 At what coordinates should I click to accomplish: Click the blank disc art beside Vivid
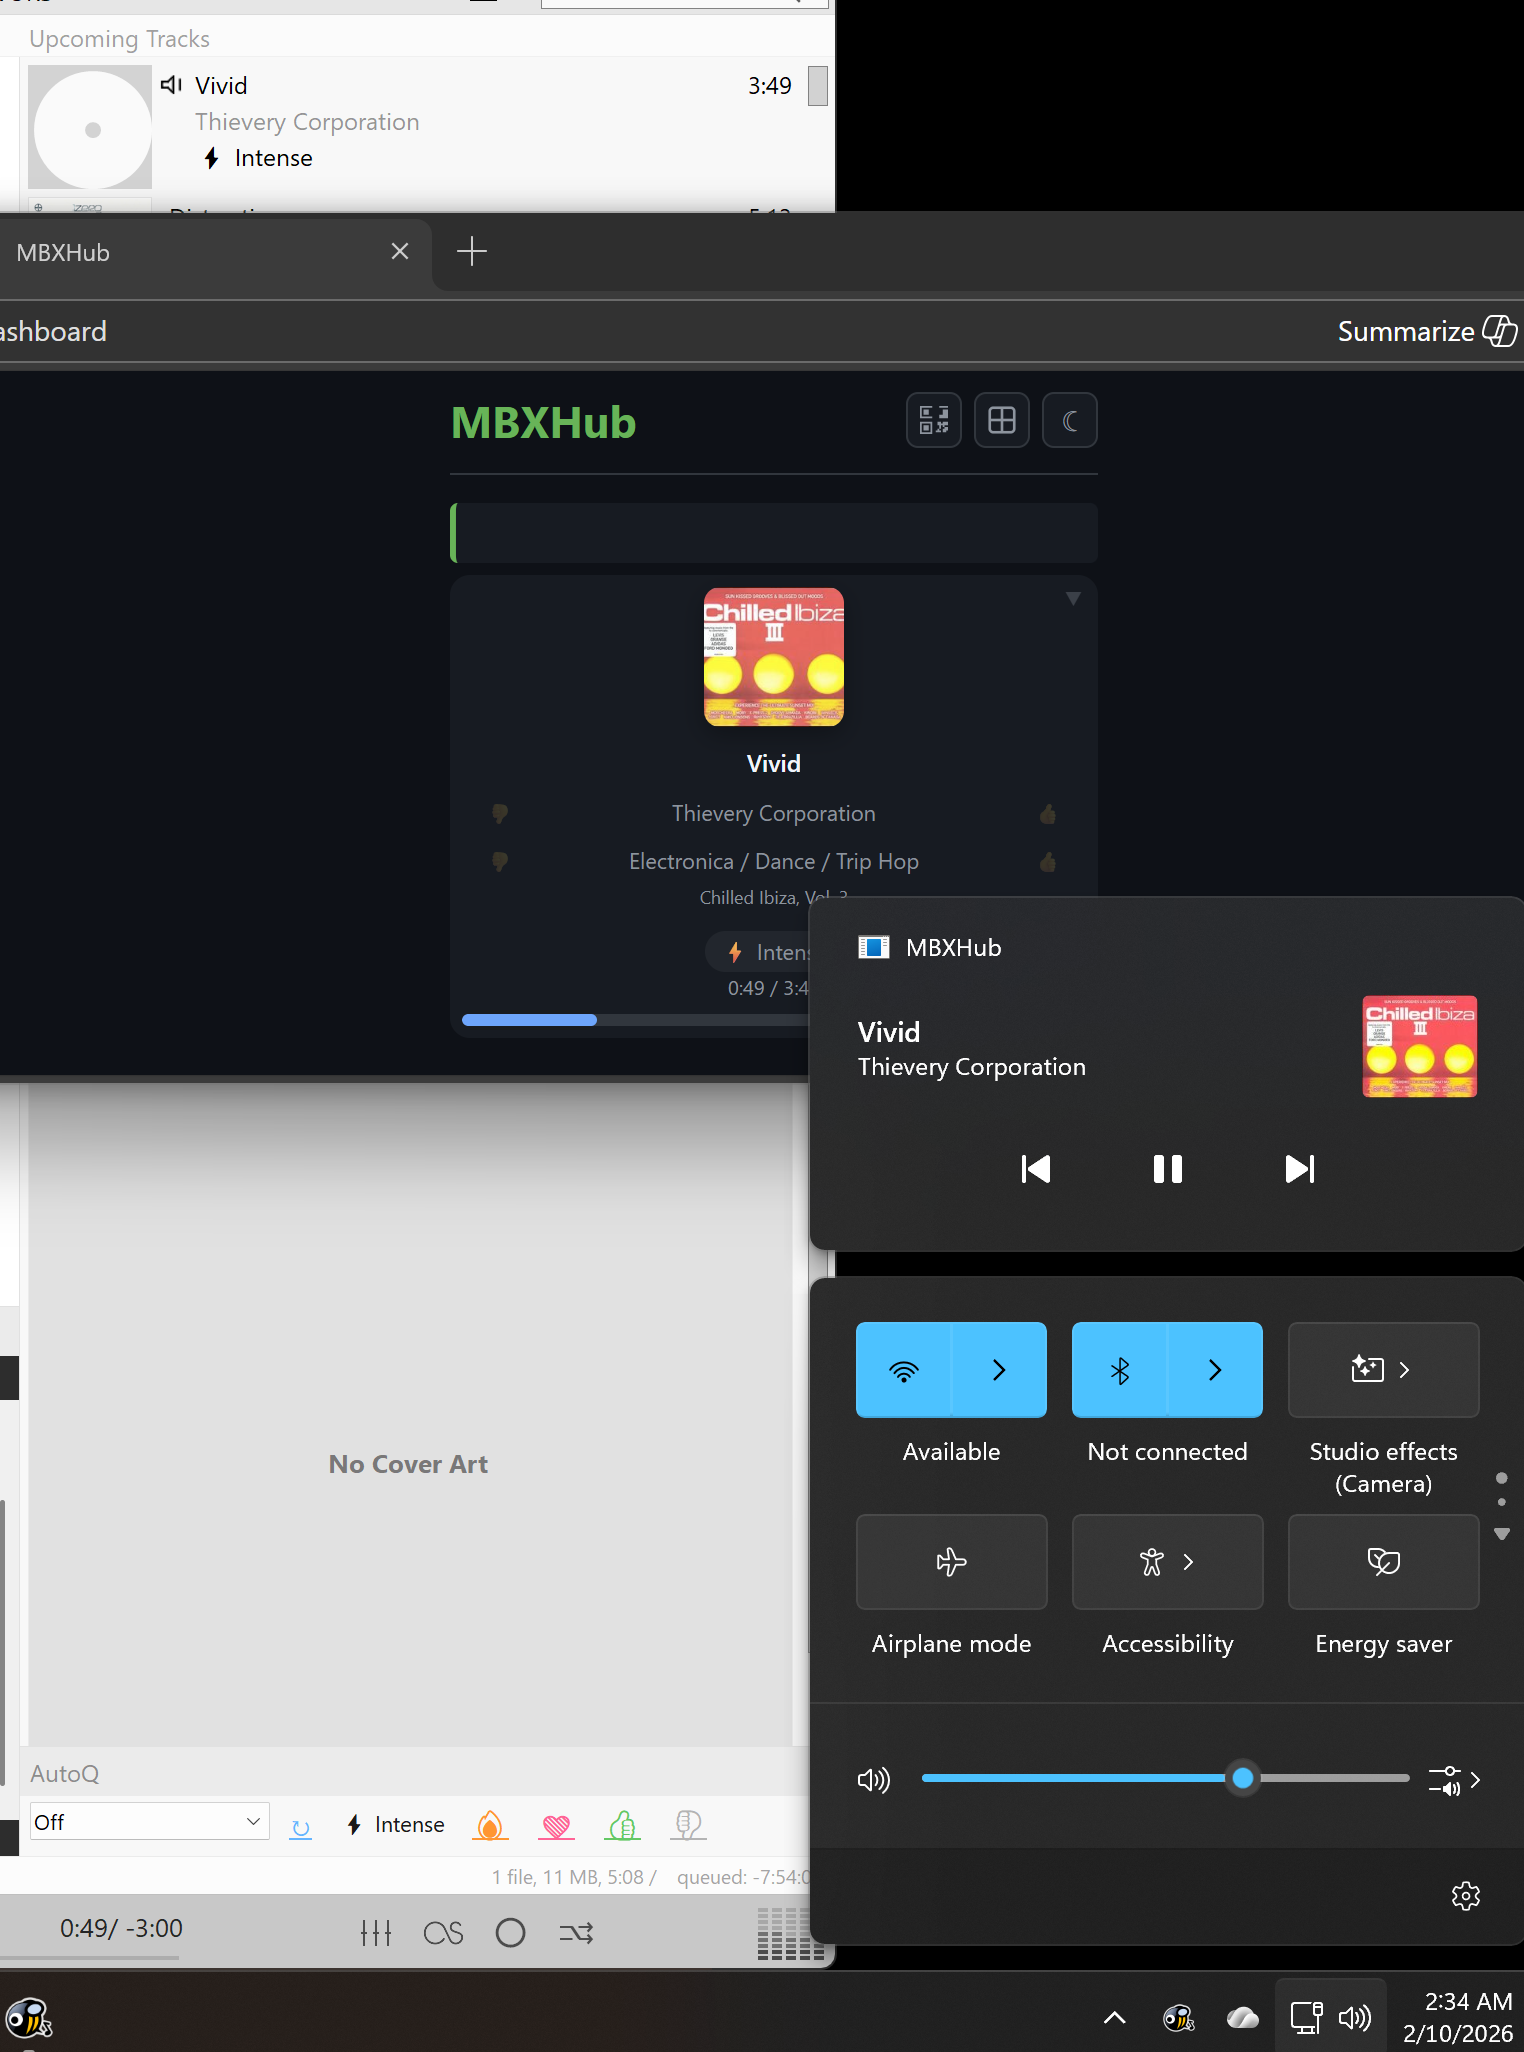coord(90,127)
